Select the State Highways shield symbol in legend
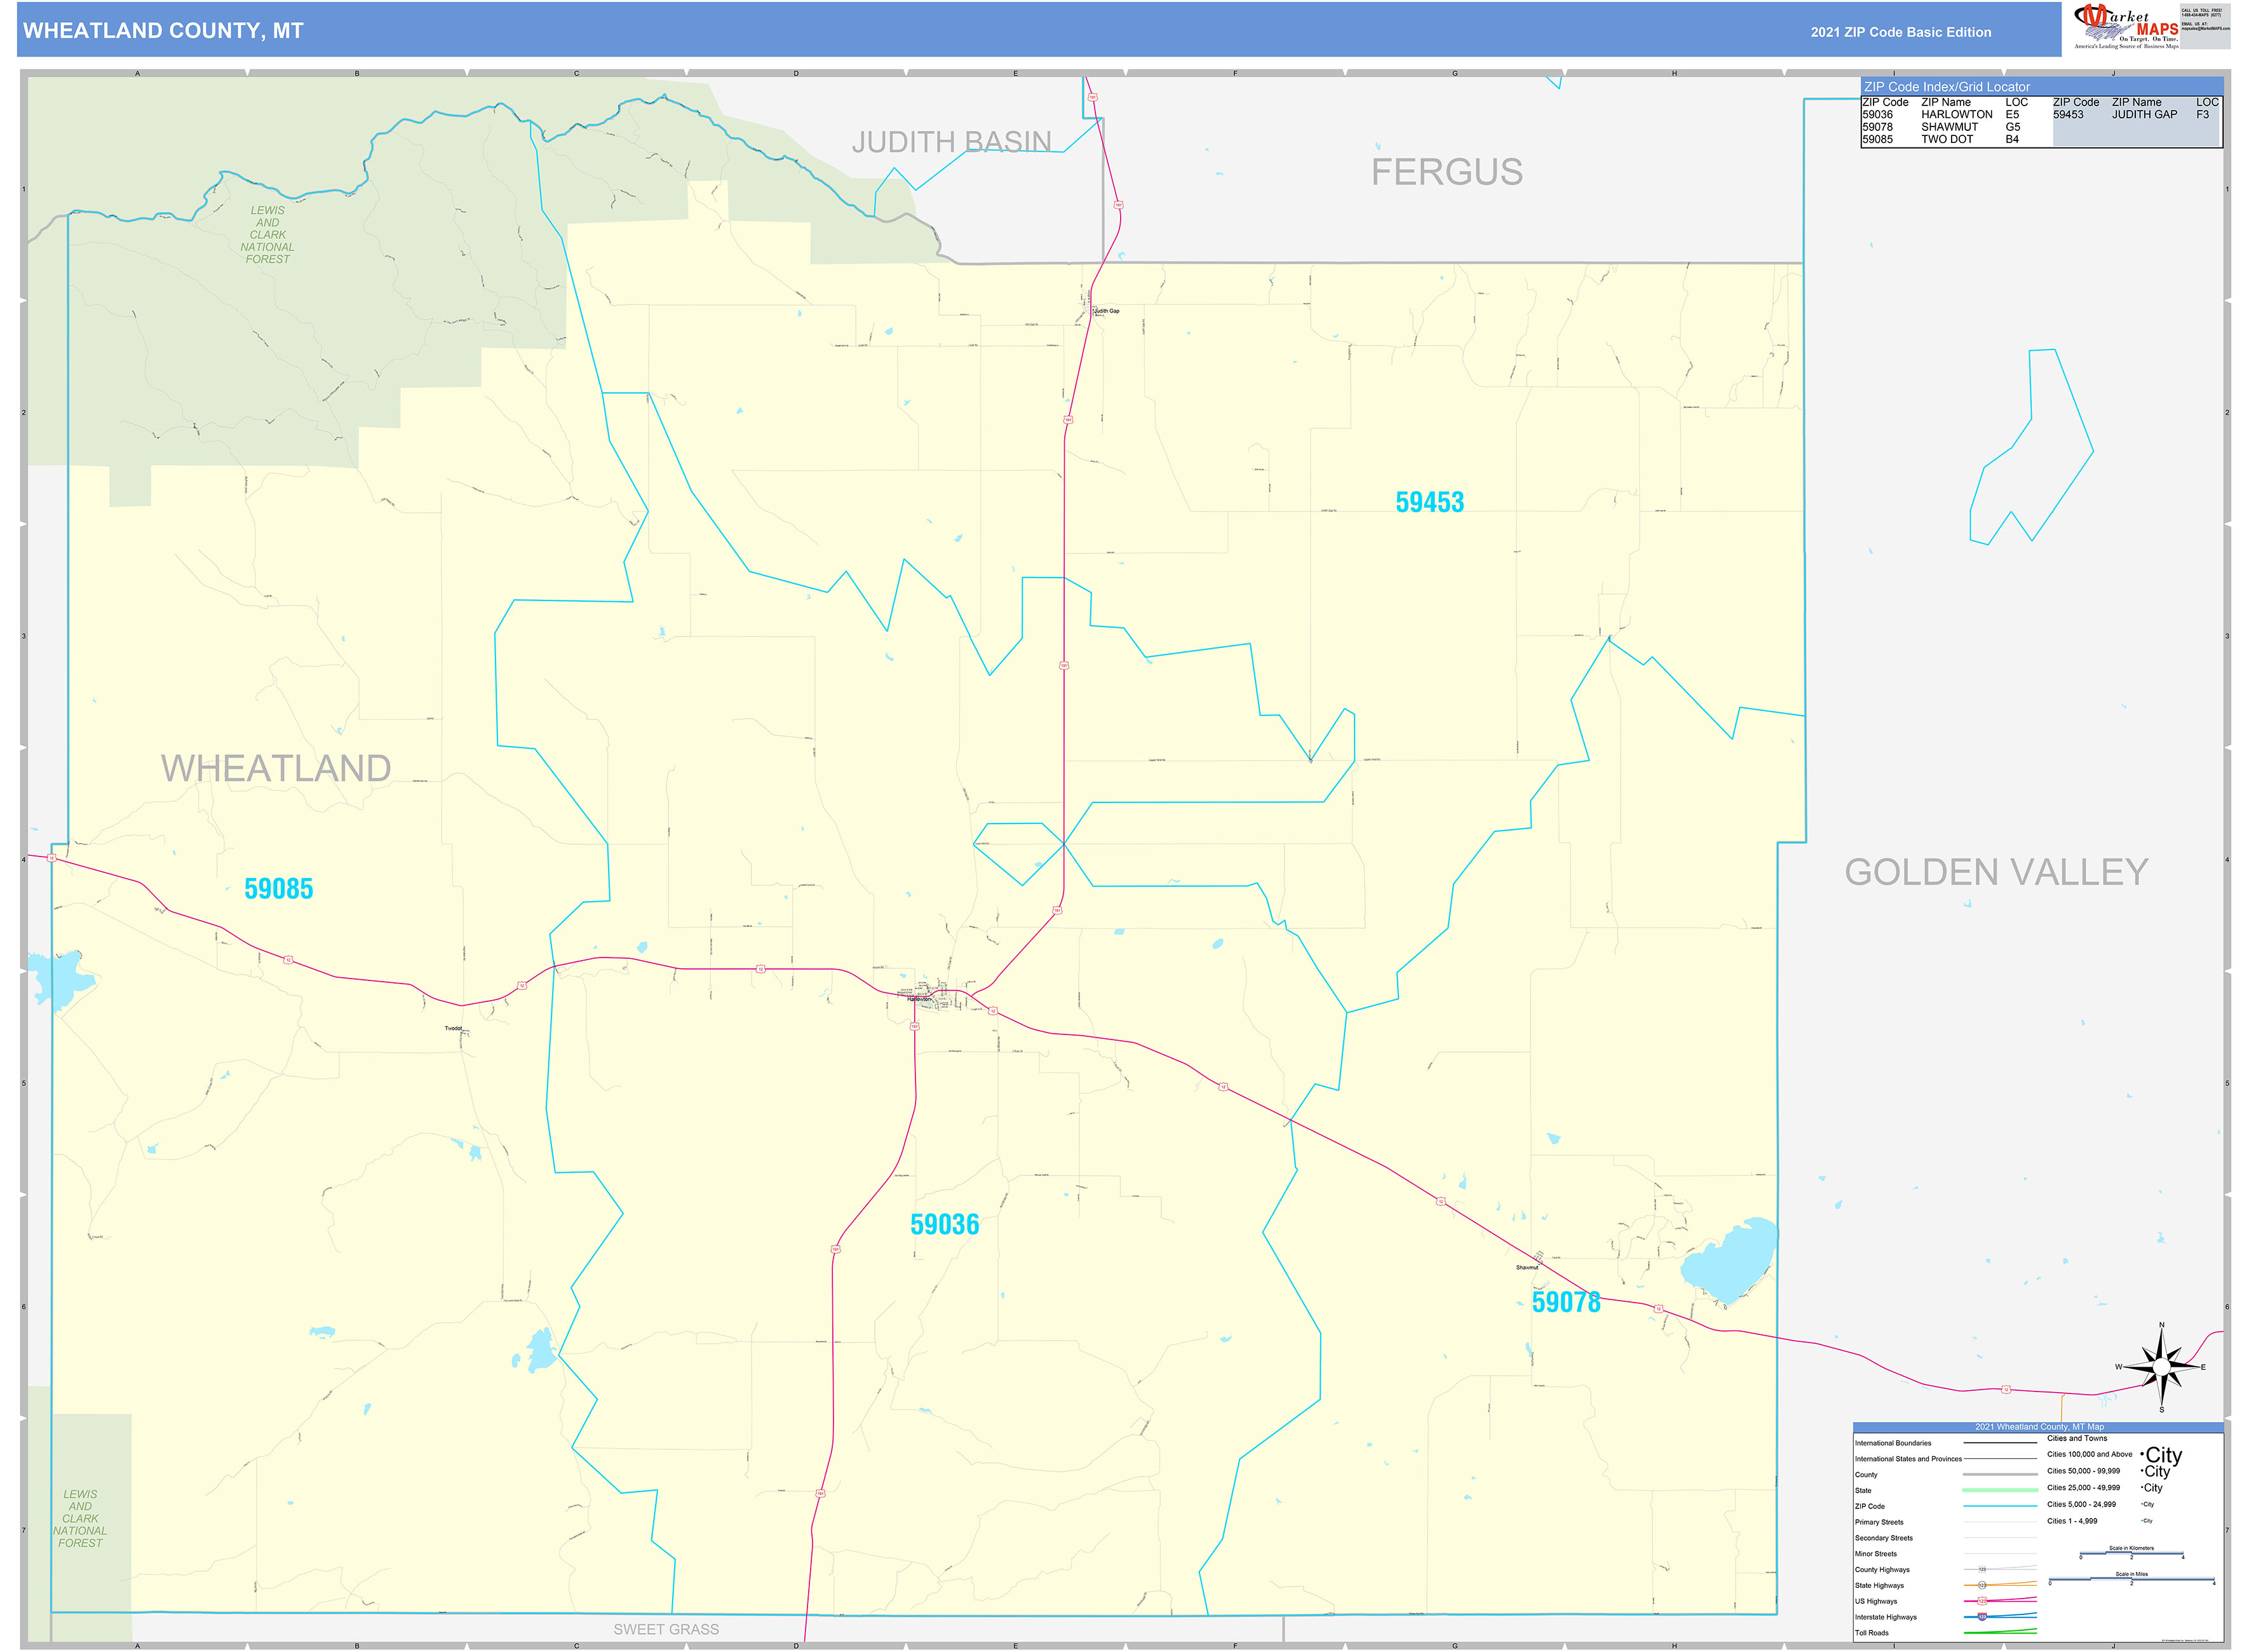 [1984, 1585]
